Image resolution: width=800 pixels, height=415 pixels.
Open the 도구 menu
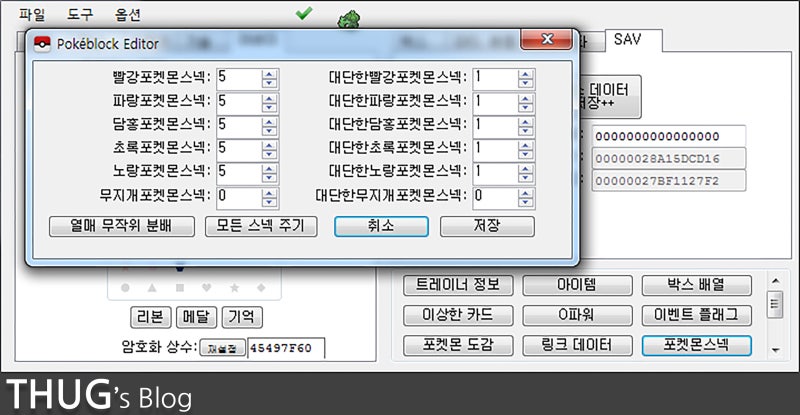pos(80,15)
